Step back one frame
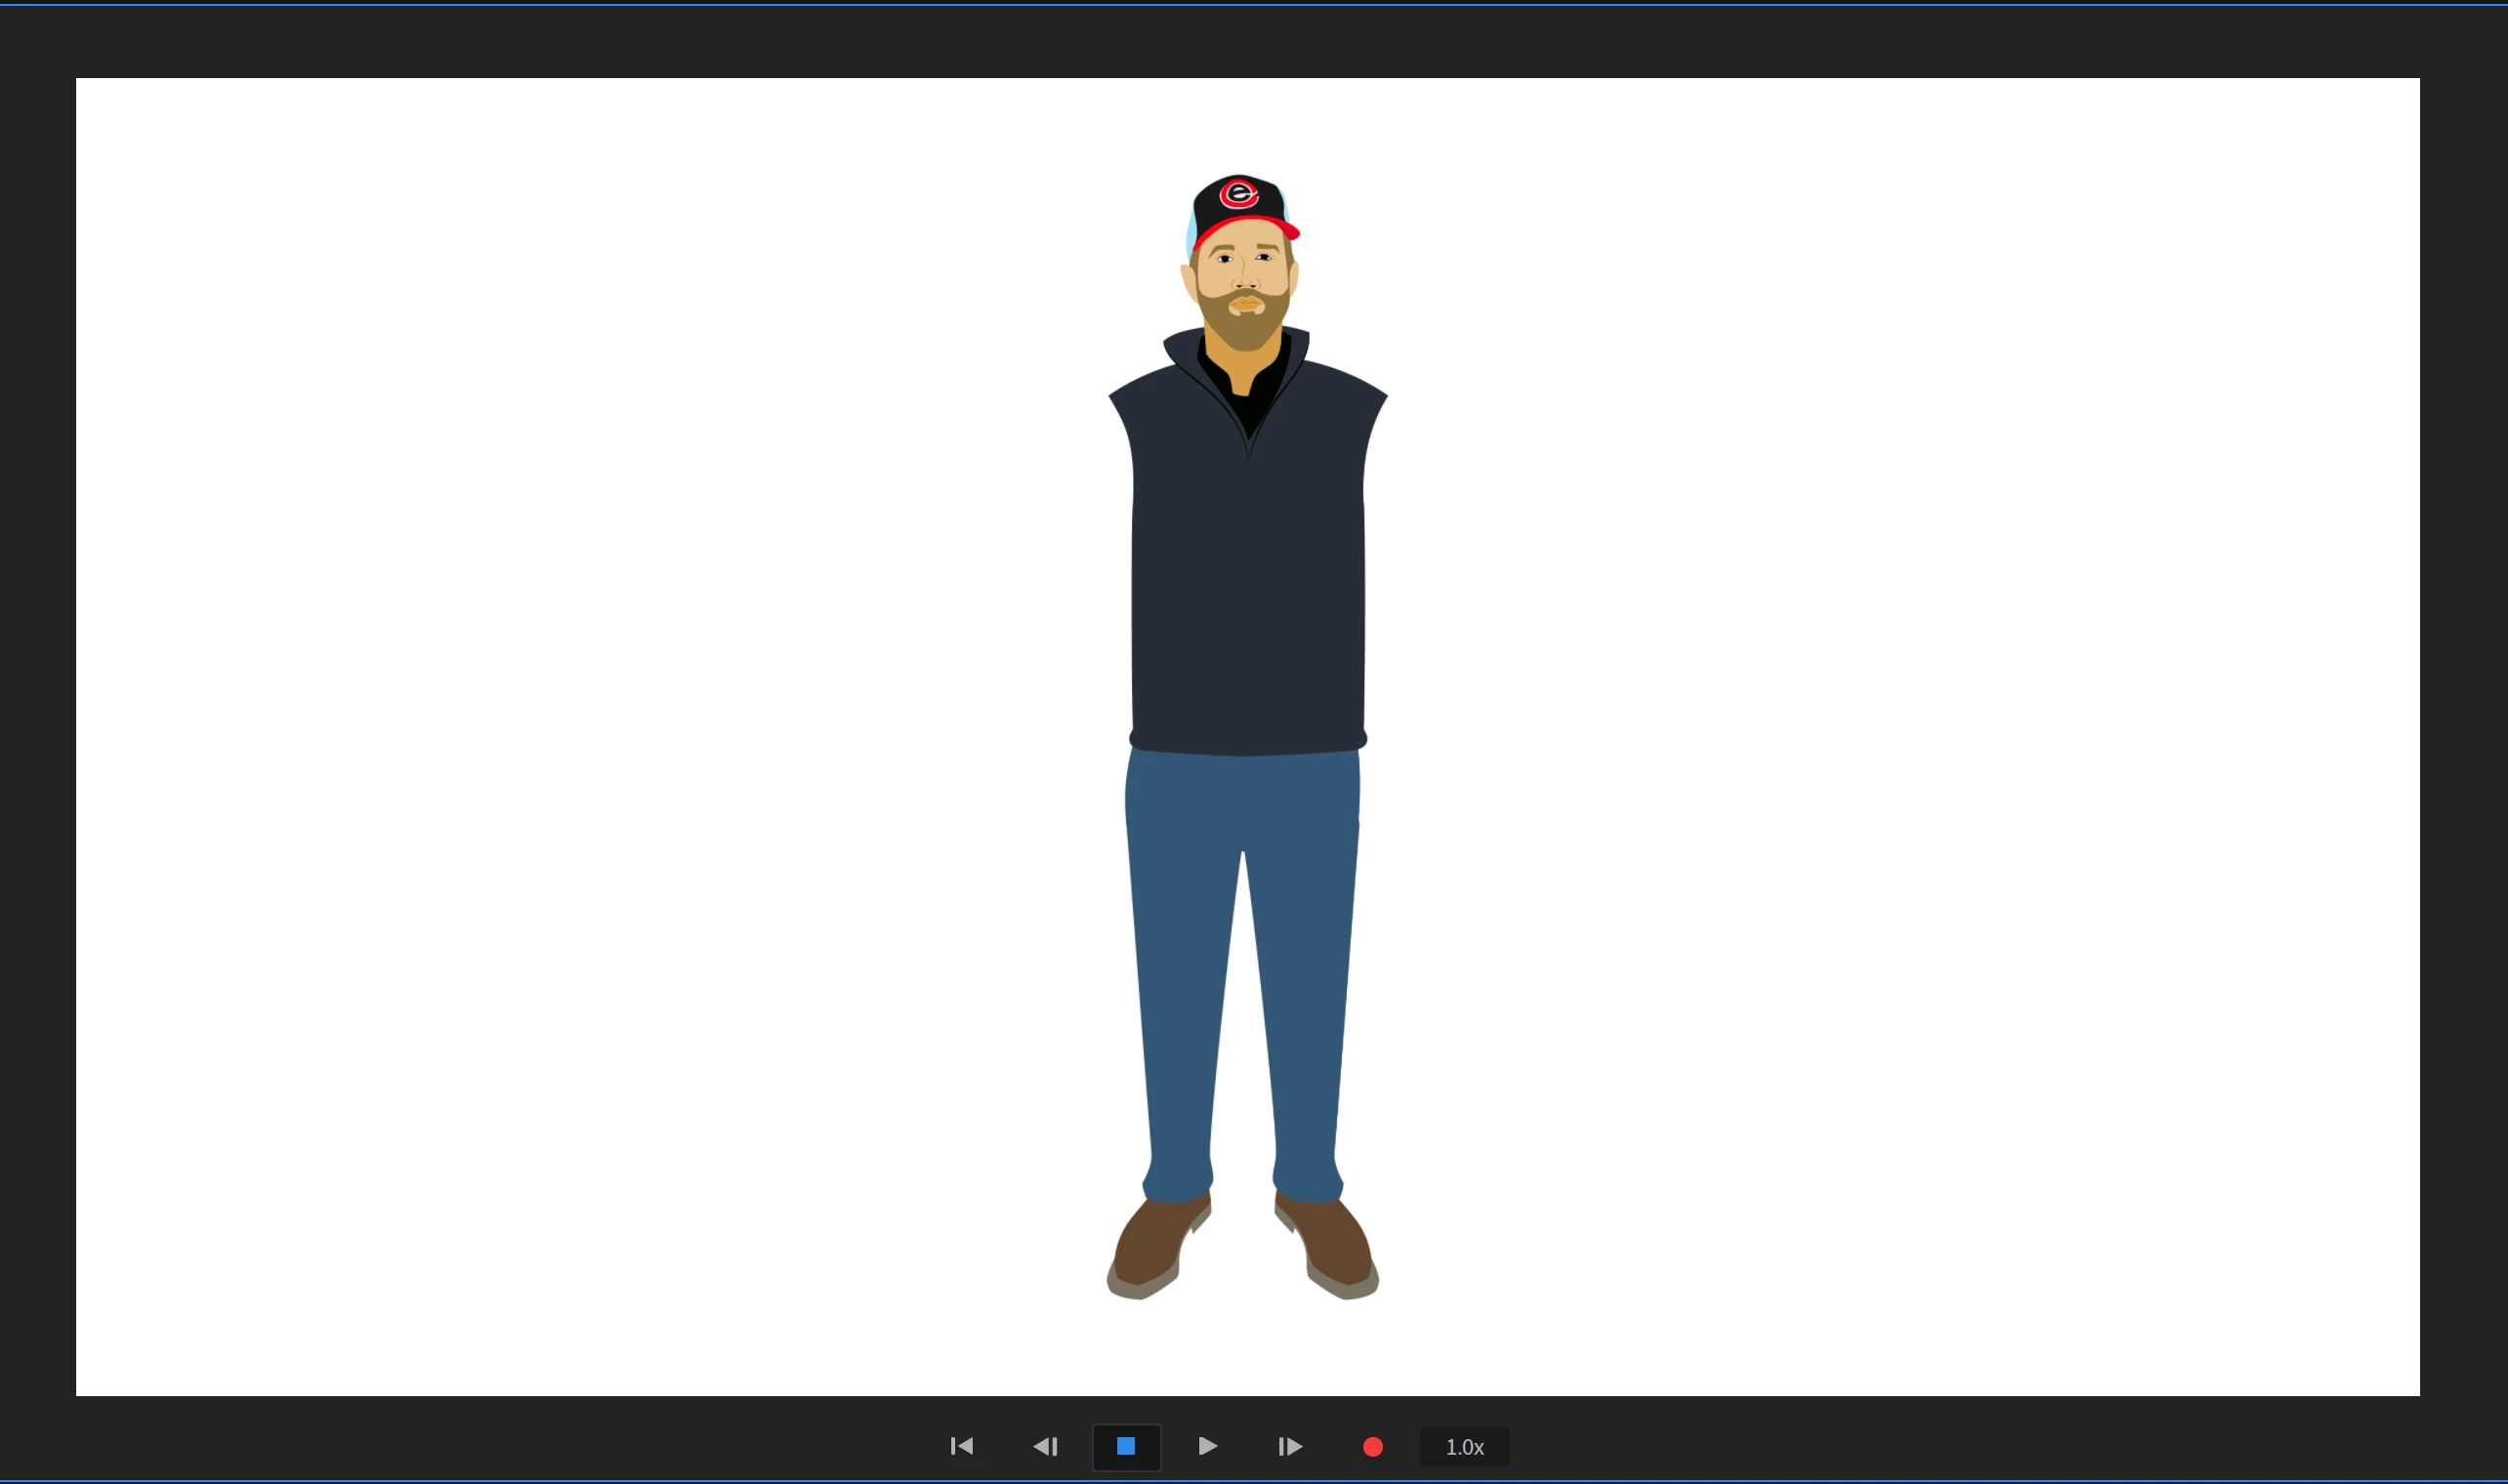 [1045, 1446]
